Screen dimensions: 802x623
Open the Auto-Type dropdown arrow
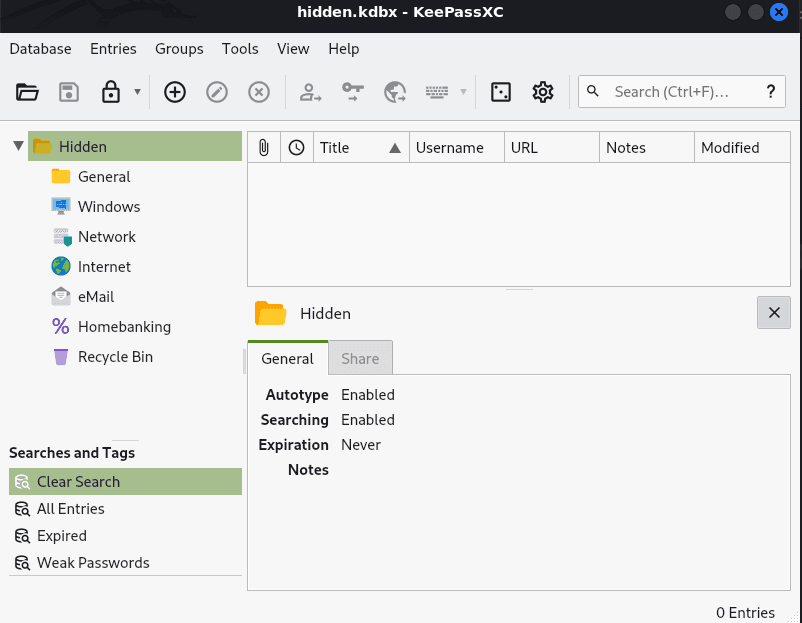(x=463, y=92)
